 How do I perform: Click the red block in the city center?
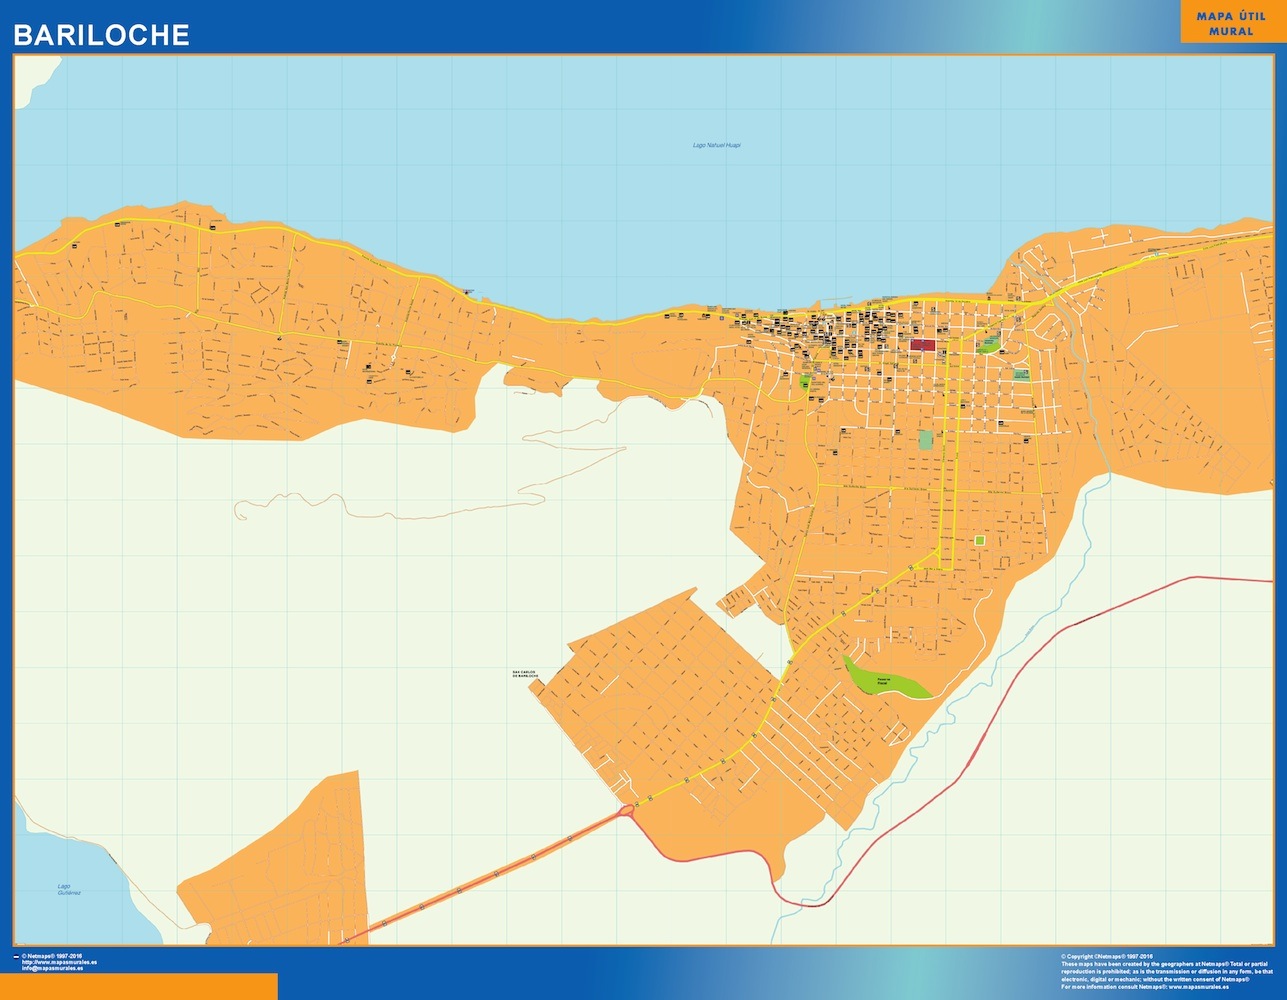pyautogui.click(x=922, y=345)
